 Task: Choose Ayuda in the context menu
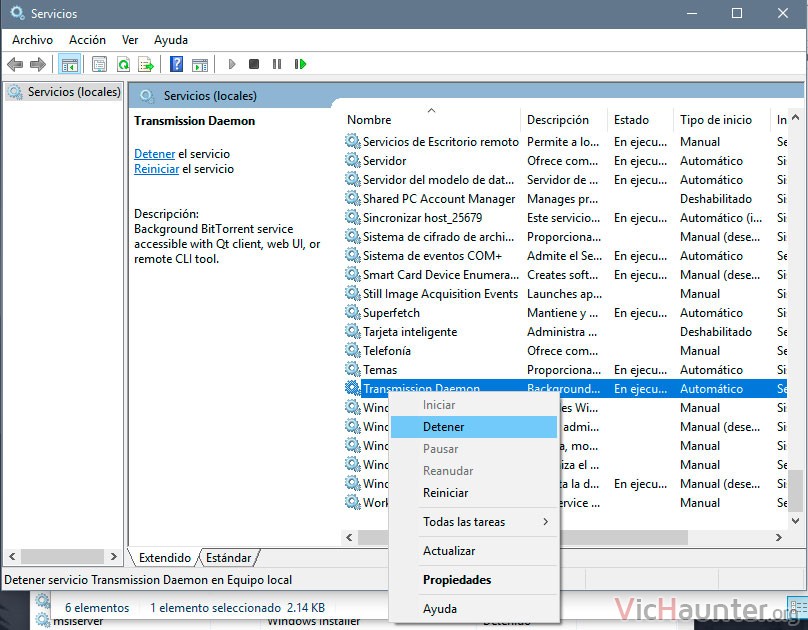click(474, 609)
